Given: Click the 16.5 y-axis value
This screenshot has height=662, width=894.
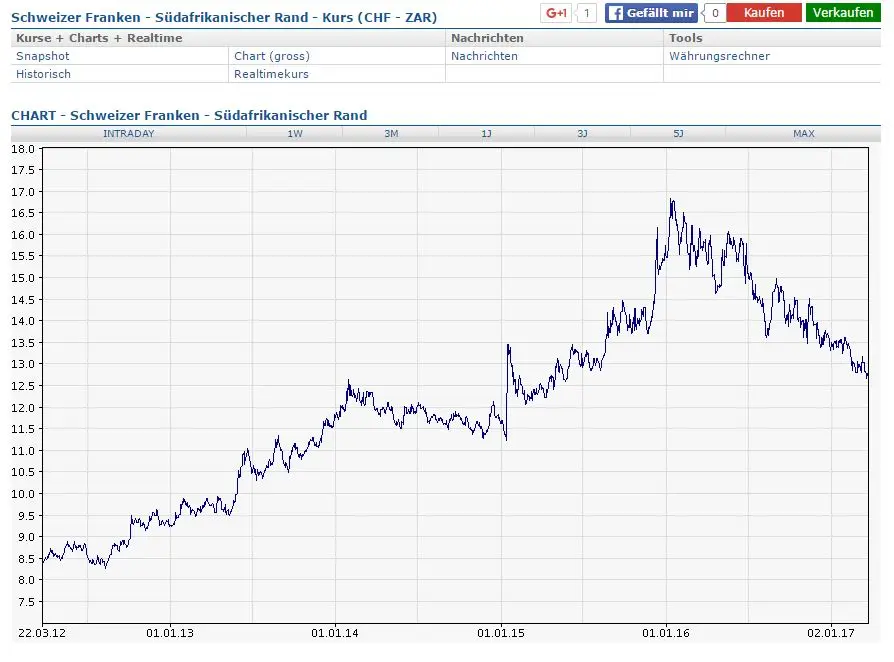Looking at the screenshot, I should (x=23, y=213).
